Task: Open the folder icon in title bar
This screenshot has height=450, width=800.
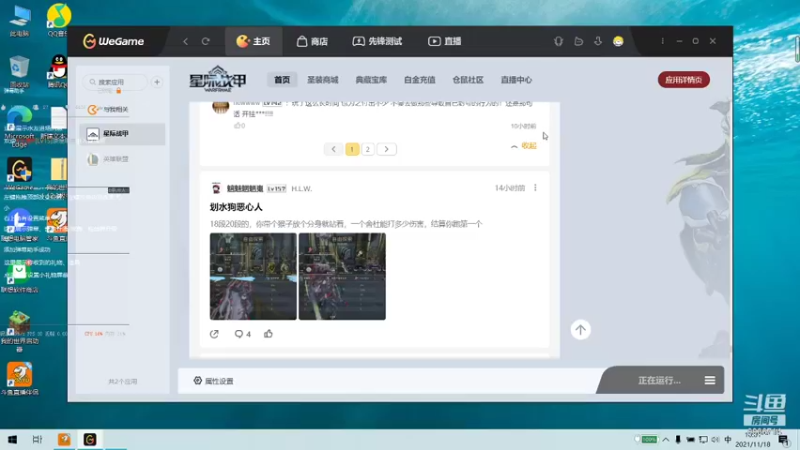Action: (x=578, y=41)
